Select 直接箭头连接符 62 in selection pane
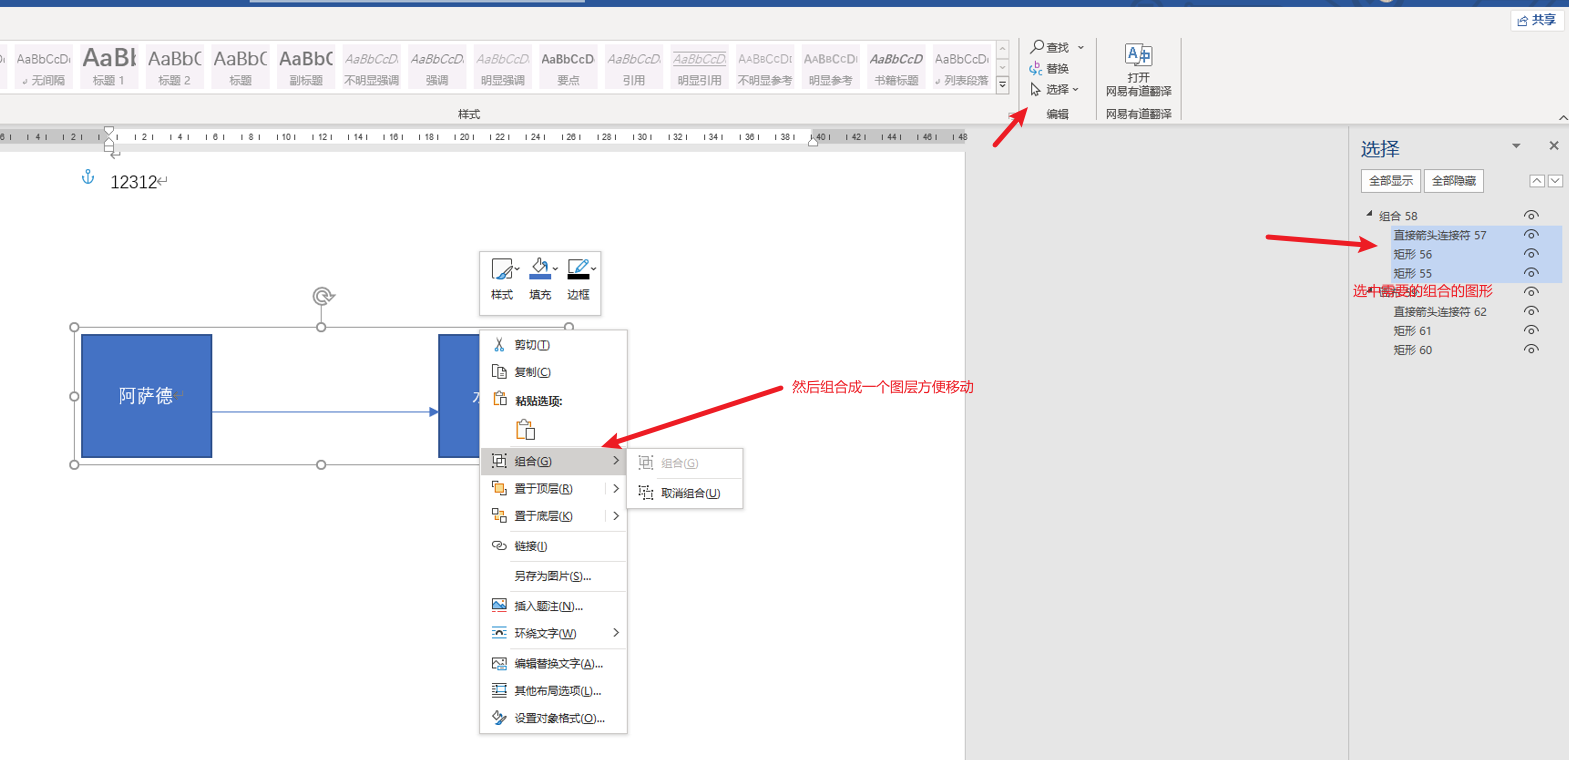1569x760 pixels. (1440, 312)
